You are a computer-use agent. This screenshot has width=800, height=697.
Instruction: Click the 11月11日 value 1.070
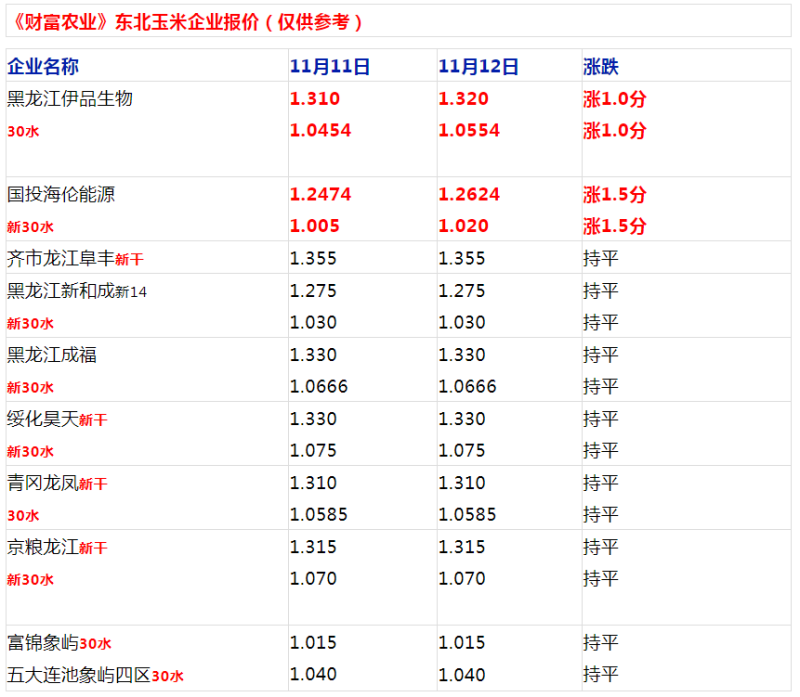pyautogui.click(x=313, y=579)
